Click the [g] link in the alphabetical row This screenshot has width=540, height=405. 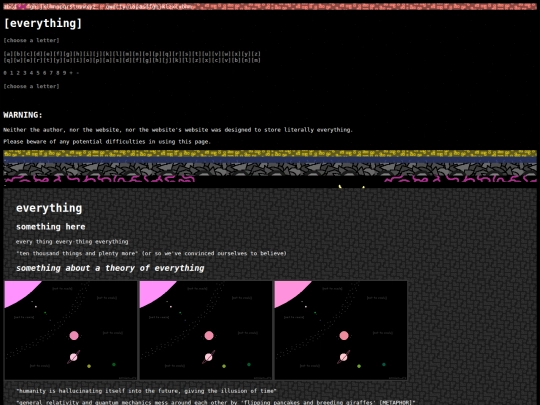pyautogui.click(x=68, y=54)
